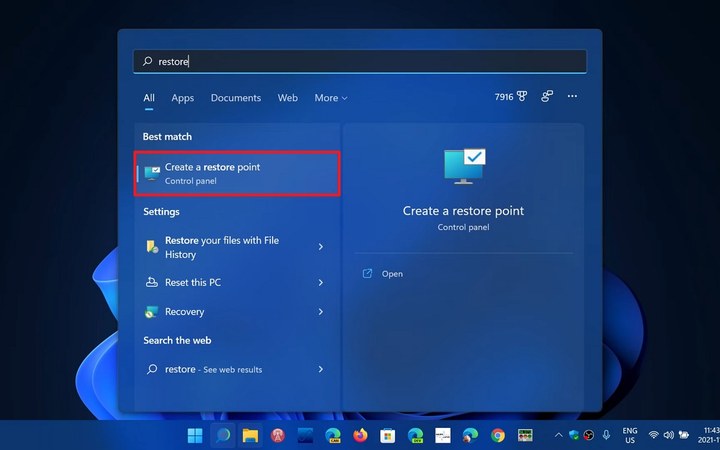Launch Microsoft Edge Canary from taskbar
Viewport: 720px width, 450px height.
333,435
